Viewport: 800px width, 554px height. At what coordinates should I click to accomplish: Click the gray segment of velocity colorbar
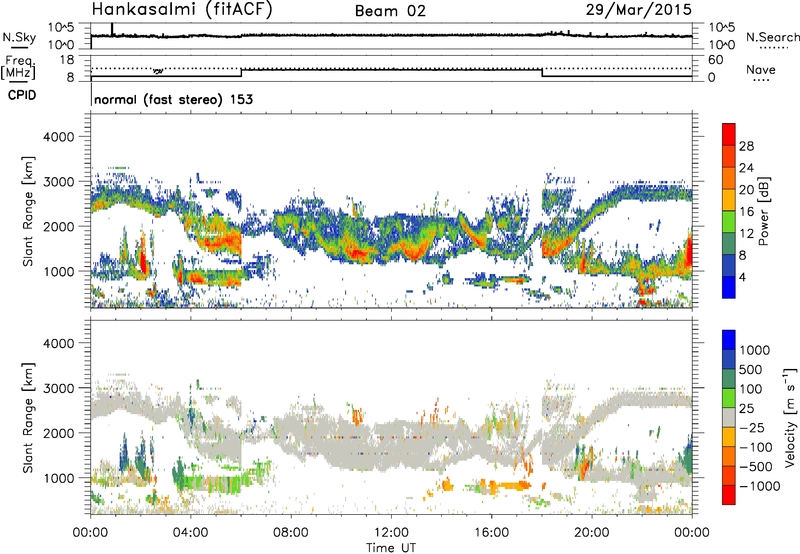pos(729,418)
